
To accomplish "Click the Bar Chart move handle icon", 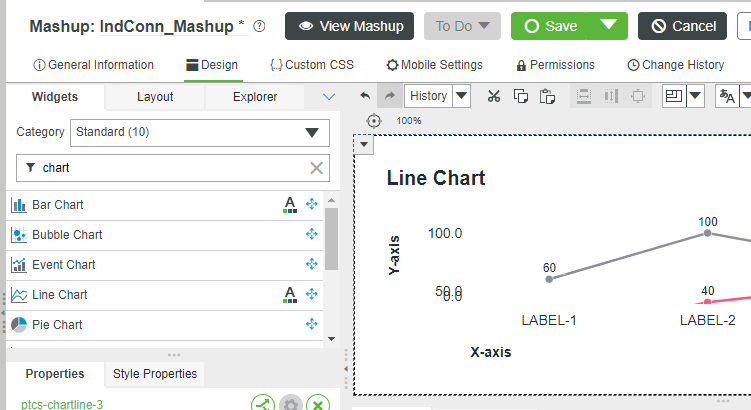I will tap(312, 204).
